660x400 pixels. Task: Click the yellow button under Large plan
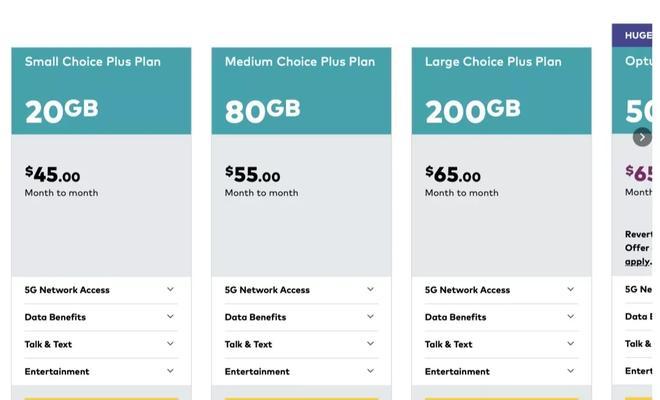tap(501, 398)
